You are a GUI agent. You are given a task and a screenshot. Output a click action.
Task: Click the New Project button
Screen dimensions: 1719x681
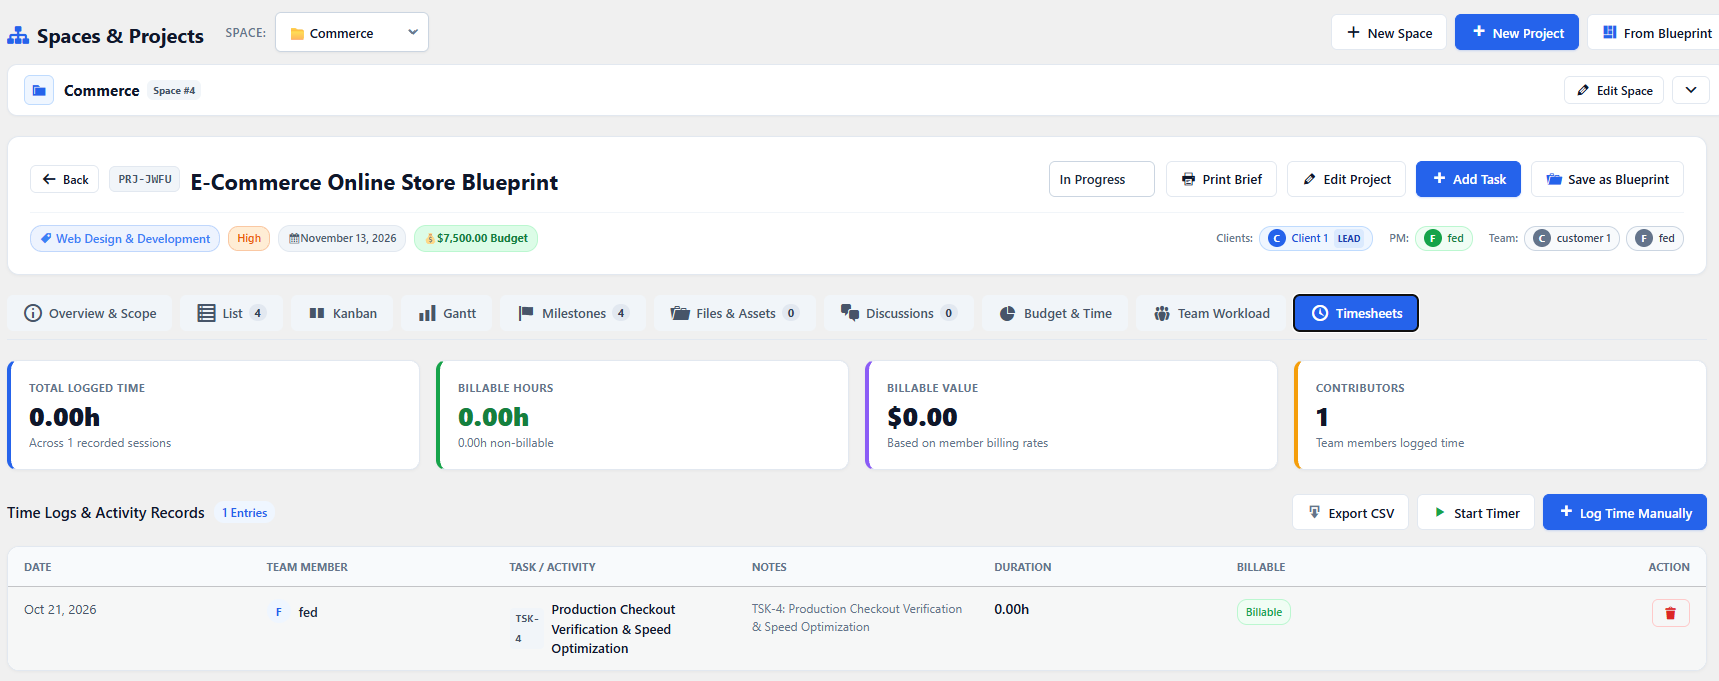(x=1517, y=32)
